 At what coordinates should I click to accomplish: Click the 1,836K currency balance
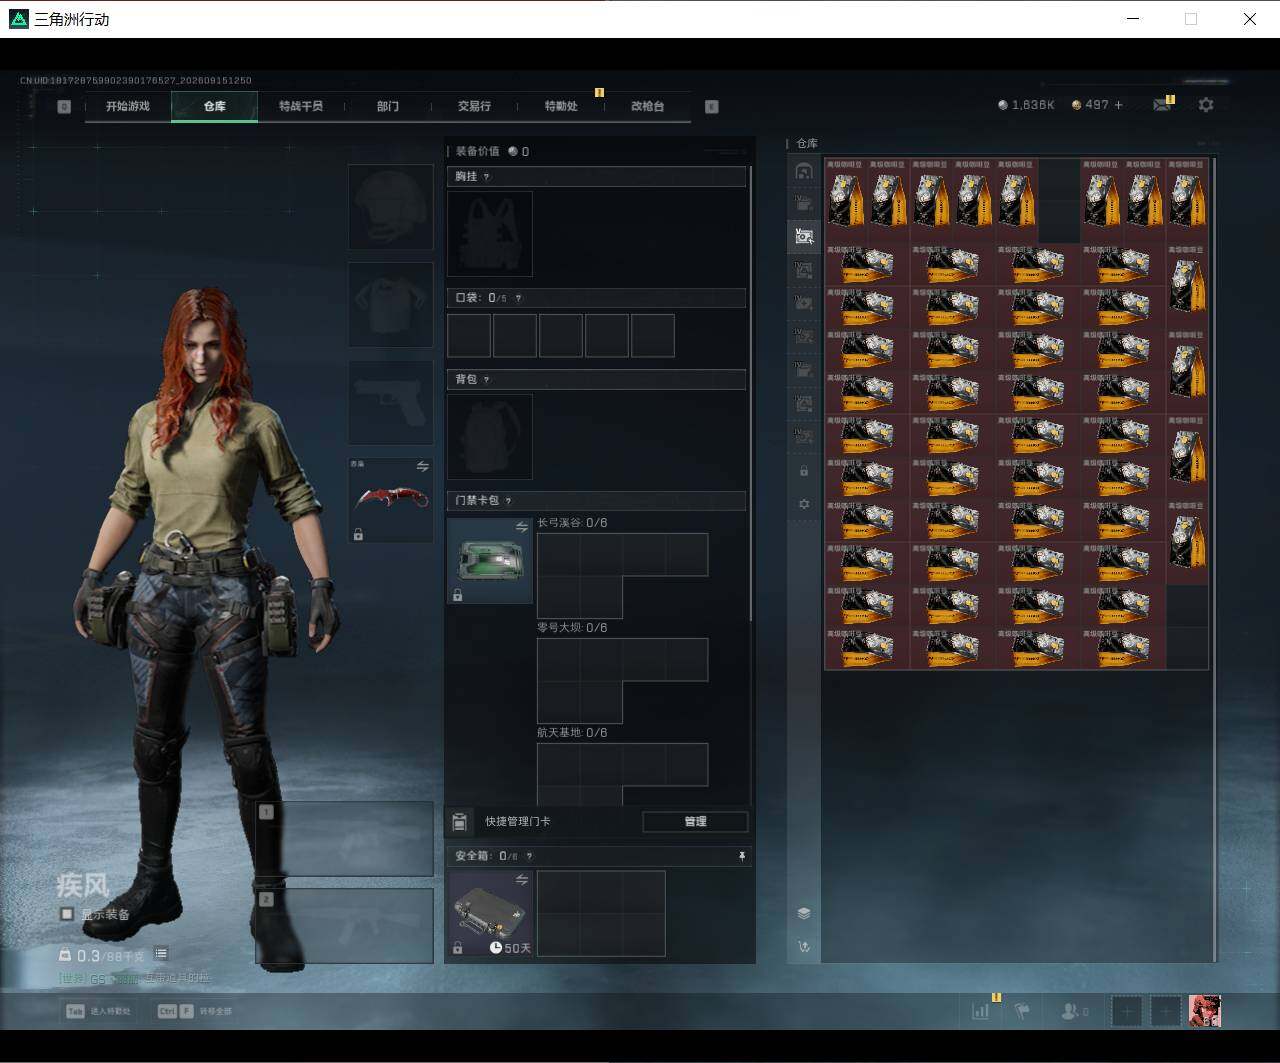point(1026,105)
